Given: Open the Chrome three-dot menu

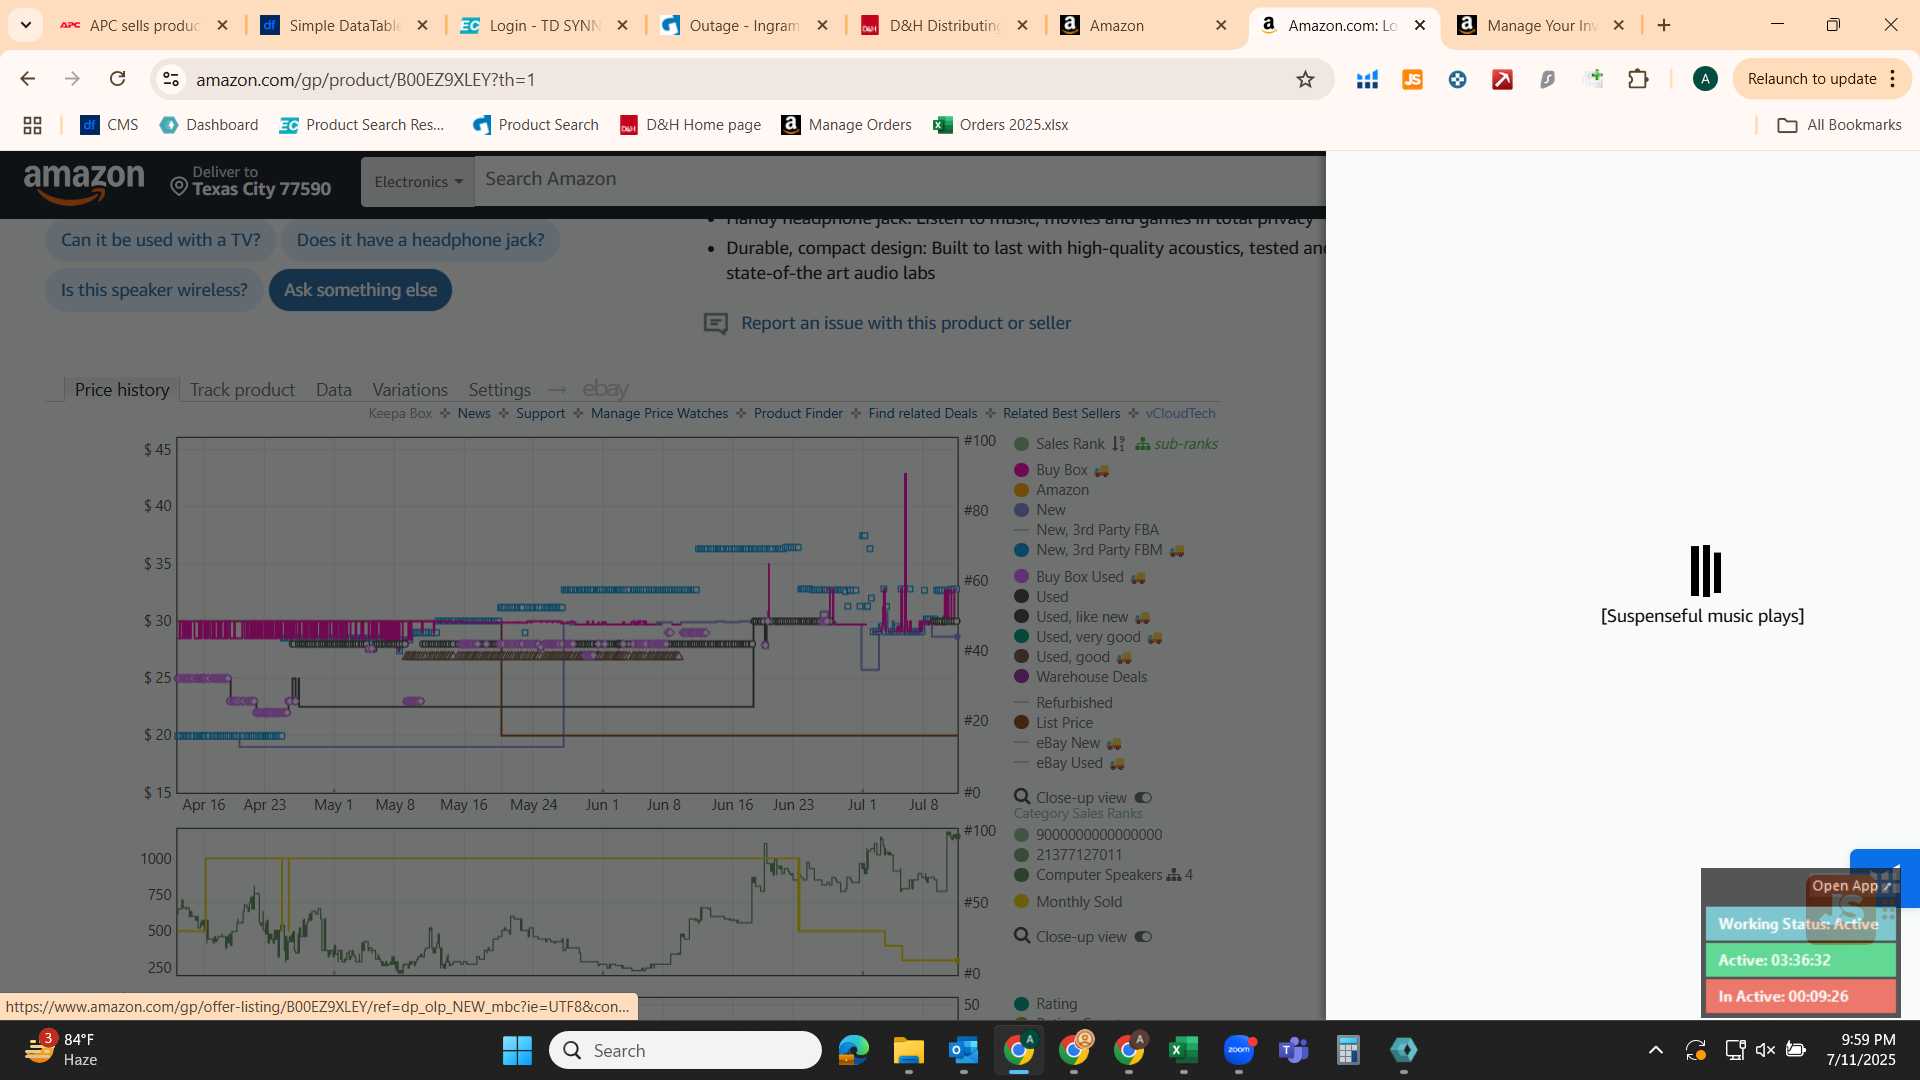Looking at the screenshot, I should [1893, 79].
